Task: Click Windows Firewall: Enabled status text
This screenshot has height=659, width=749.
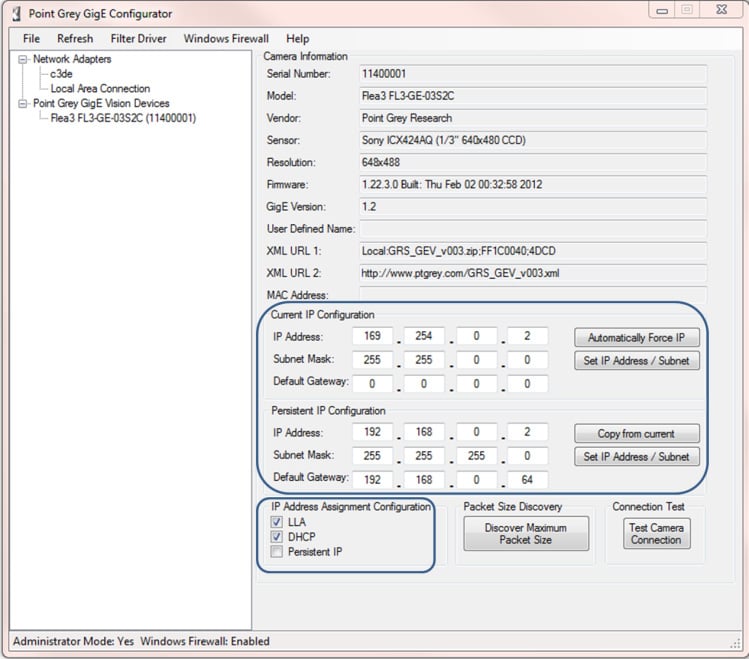Action: tap(205, 641)
